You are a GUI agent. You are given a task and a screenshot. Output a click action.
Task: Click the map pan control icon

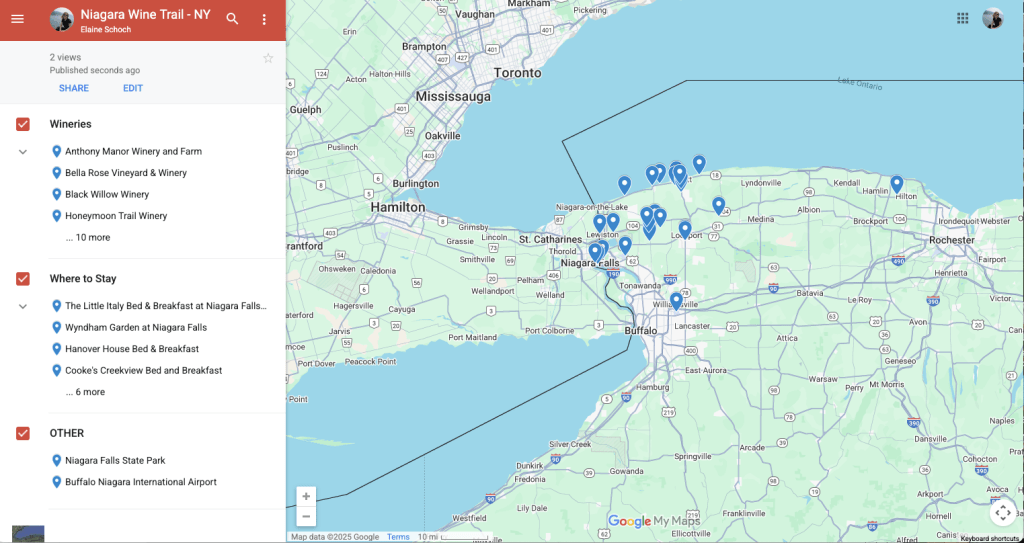[x=1002, y=512]
